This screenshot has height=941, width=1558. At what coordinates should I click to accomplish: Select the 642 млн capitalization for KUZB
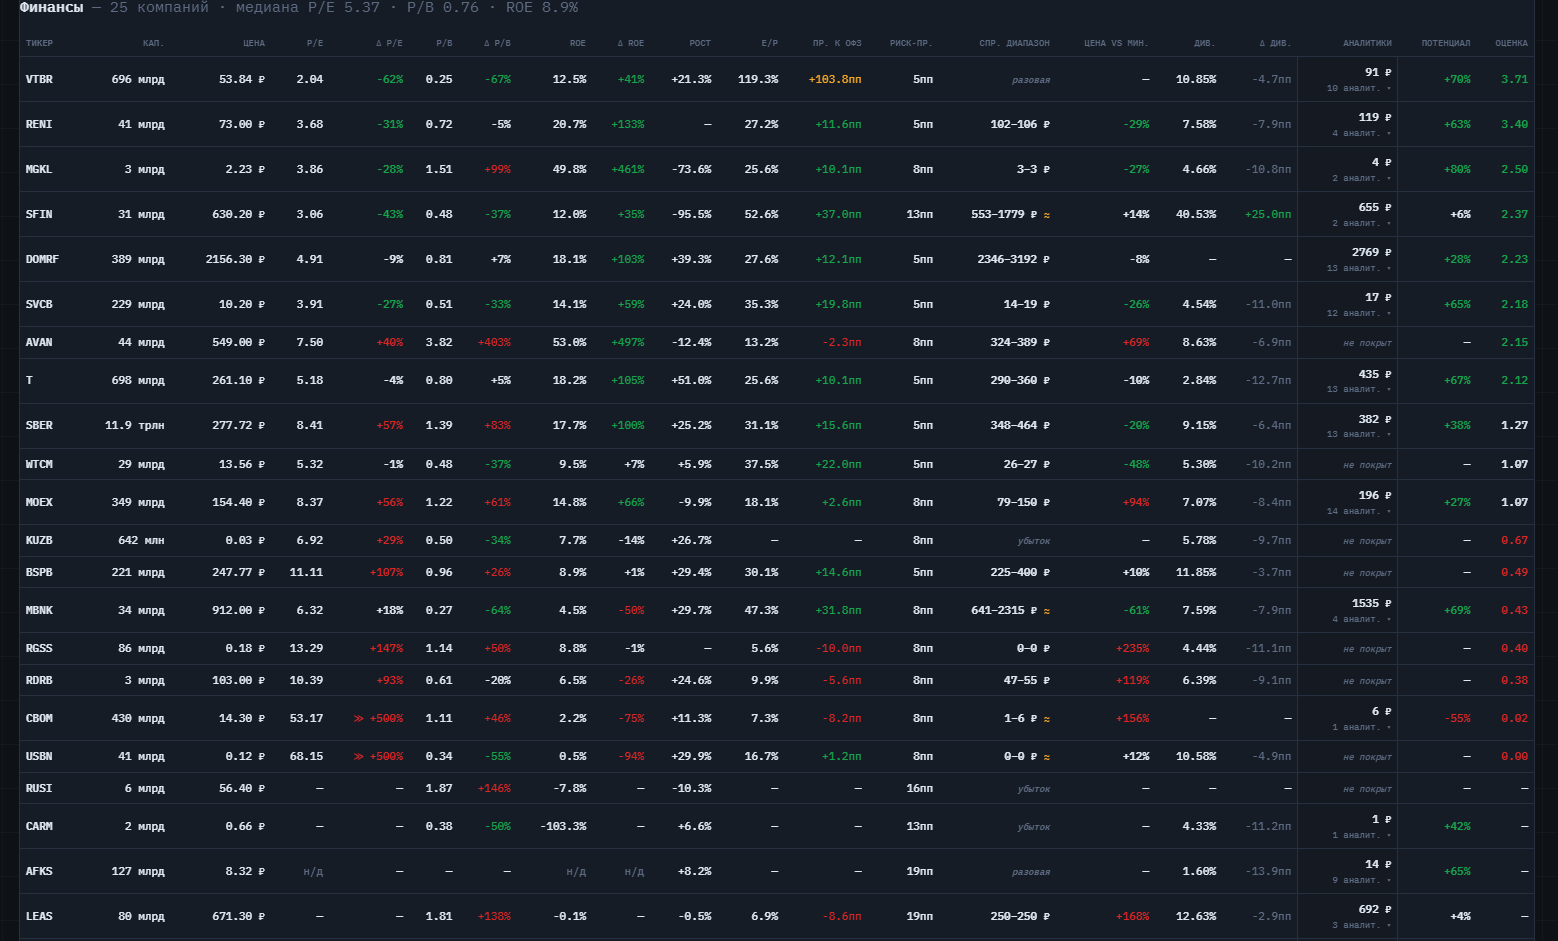pyautogui.click(x=141, y=541)
